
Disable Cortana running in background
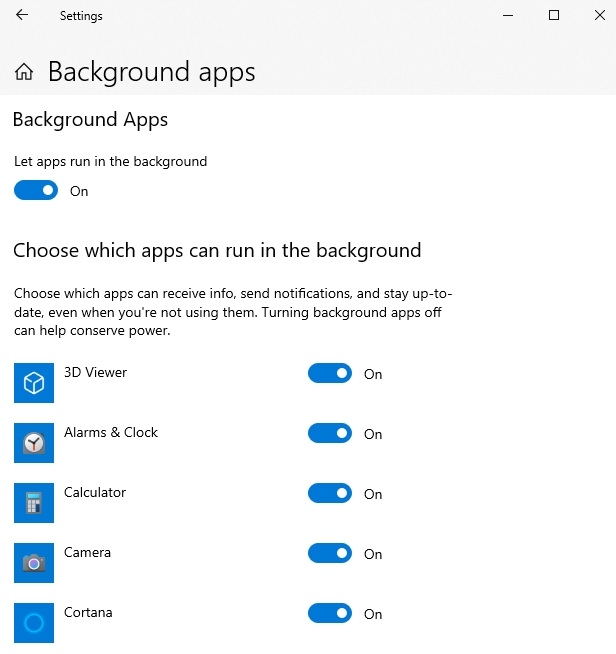point(330,613)
